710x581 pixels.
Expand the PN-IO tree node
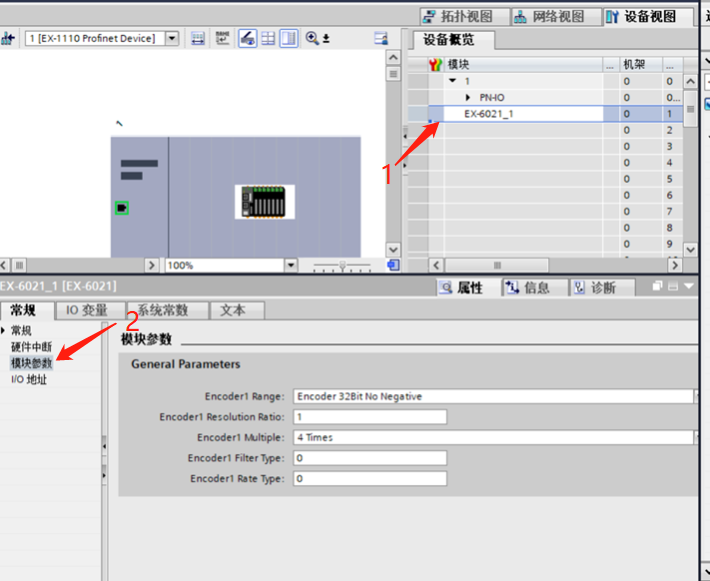[x=468, y=97]
